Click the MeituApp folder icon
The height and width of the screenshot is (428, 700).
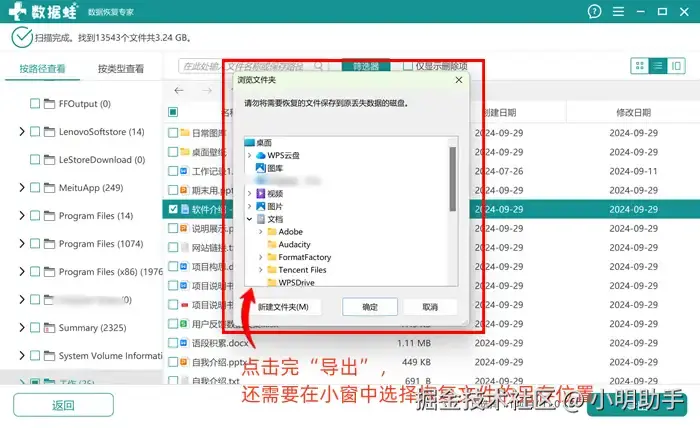tap(50, 188)
